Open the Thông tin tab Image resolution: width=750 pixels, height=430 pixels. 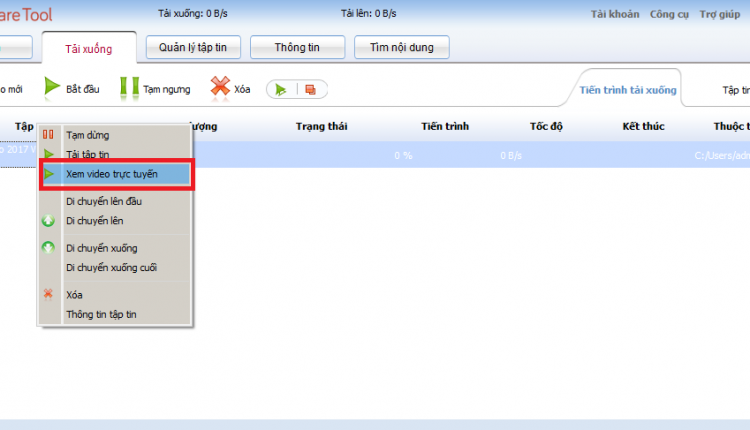tap(297, 47)
